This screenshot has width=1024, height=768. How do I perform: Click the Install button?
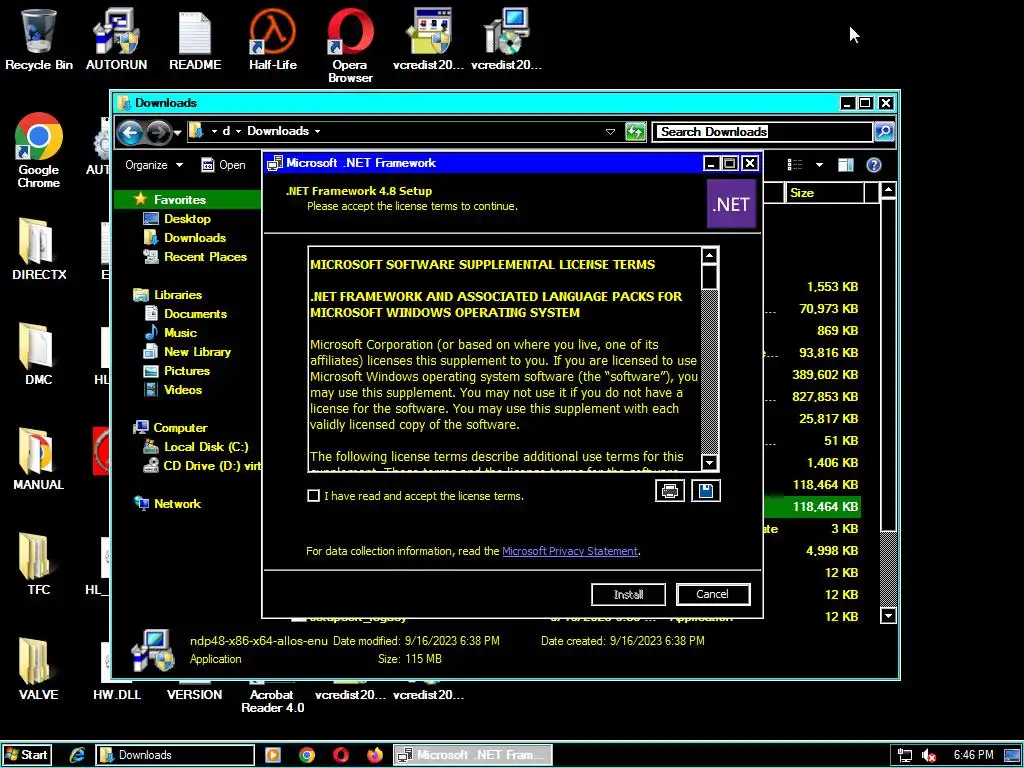pyautogui.click(x=628, y=594)
